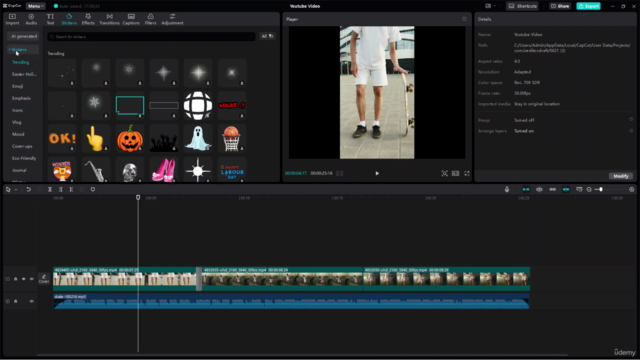
Task: Open the Adjustment tab
Action: (172, 19)
